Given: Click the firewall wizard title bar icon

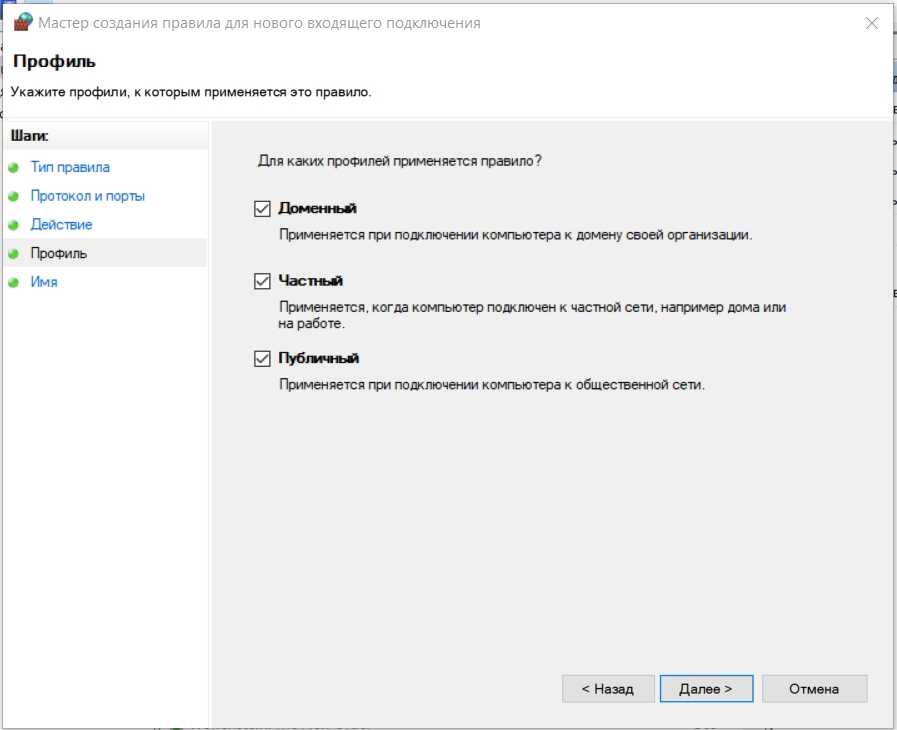Looking at the screenshot, I should pos(22,22).
